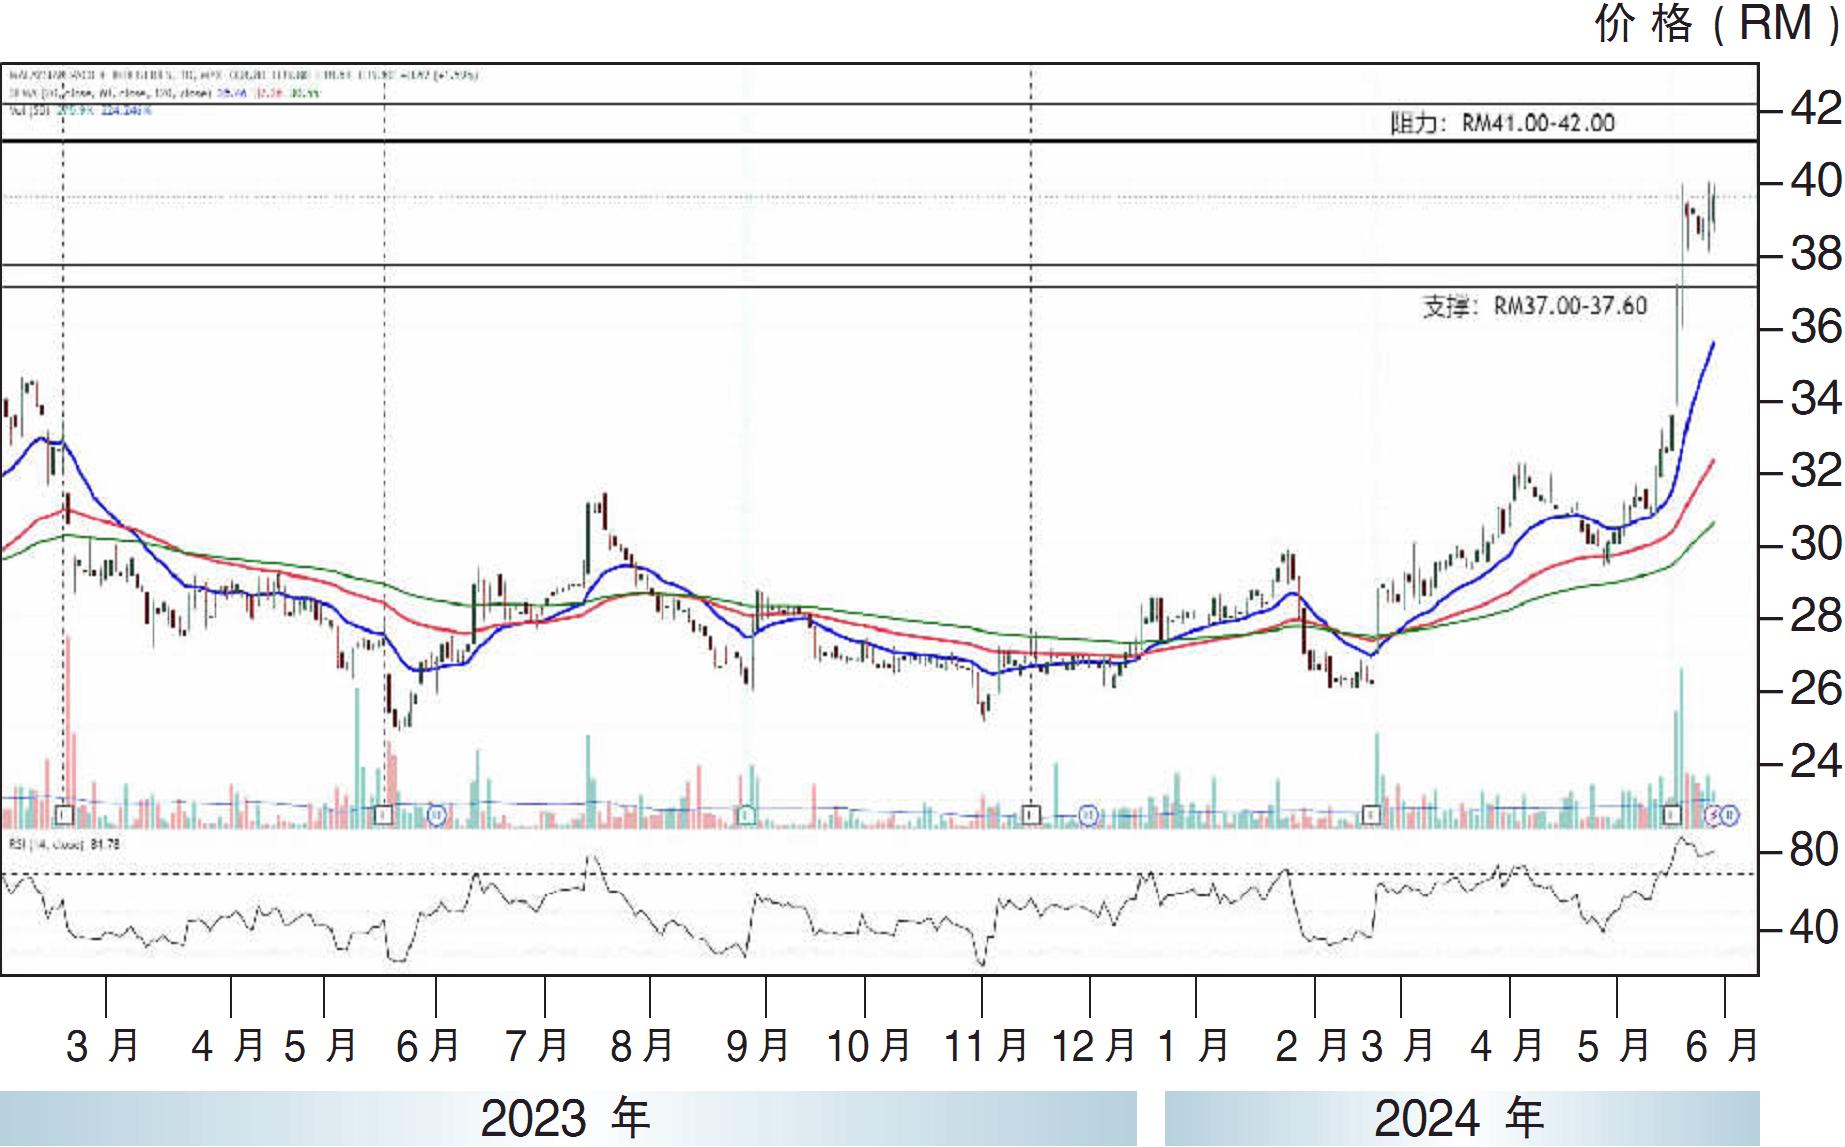Image resolution: width=1845 pixels, height=1147 pixels.
Task: Click the 28 price axis label
Action: (1815, 616)
